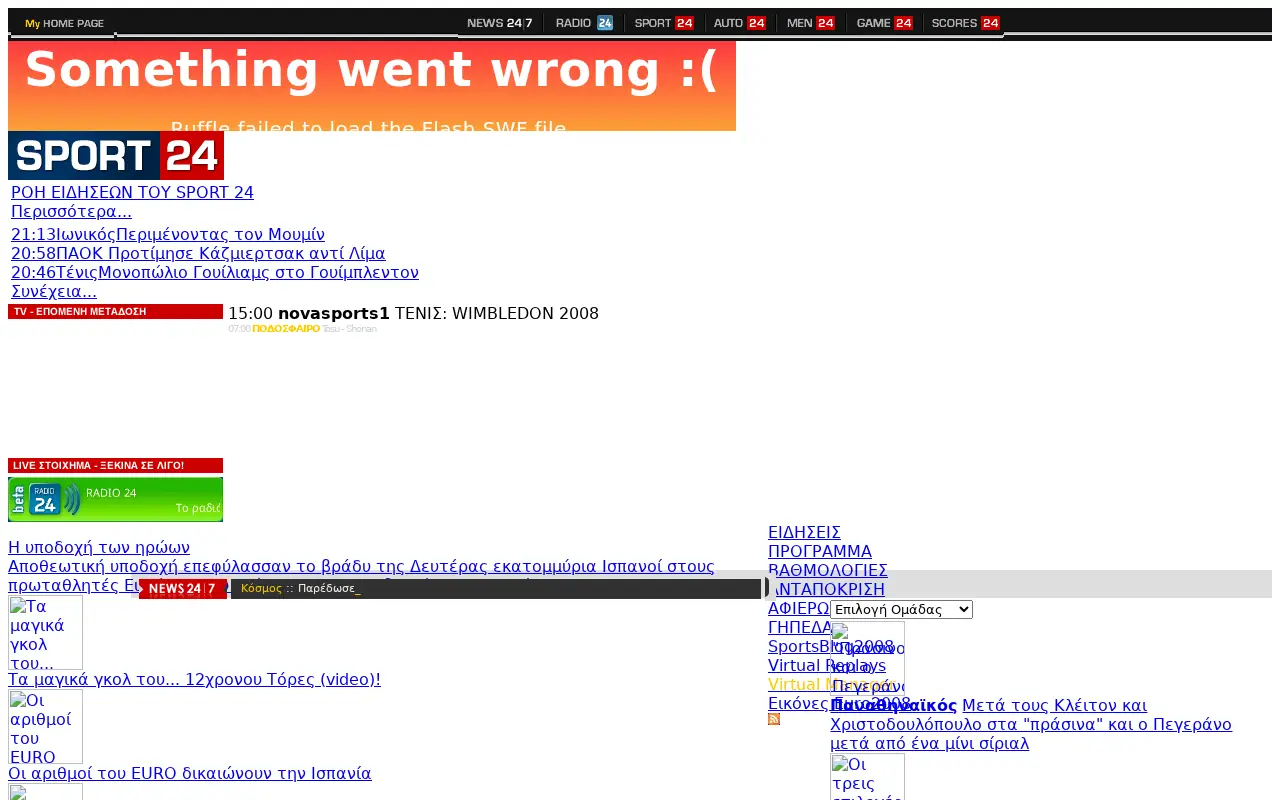Go to My Home Page button
1280x800 pixels.
[x=64, y=23]
